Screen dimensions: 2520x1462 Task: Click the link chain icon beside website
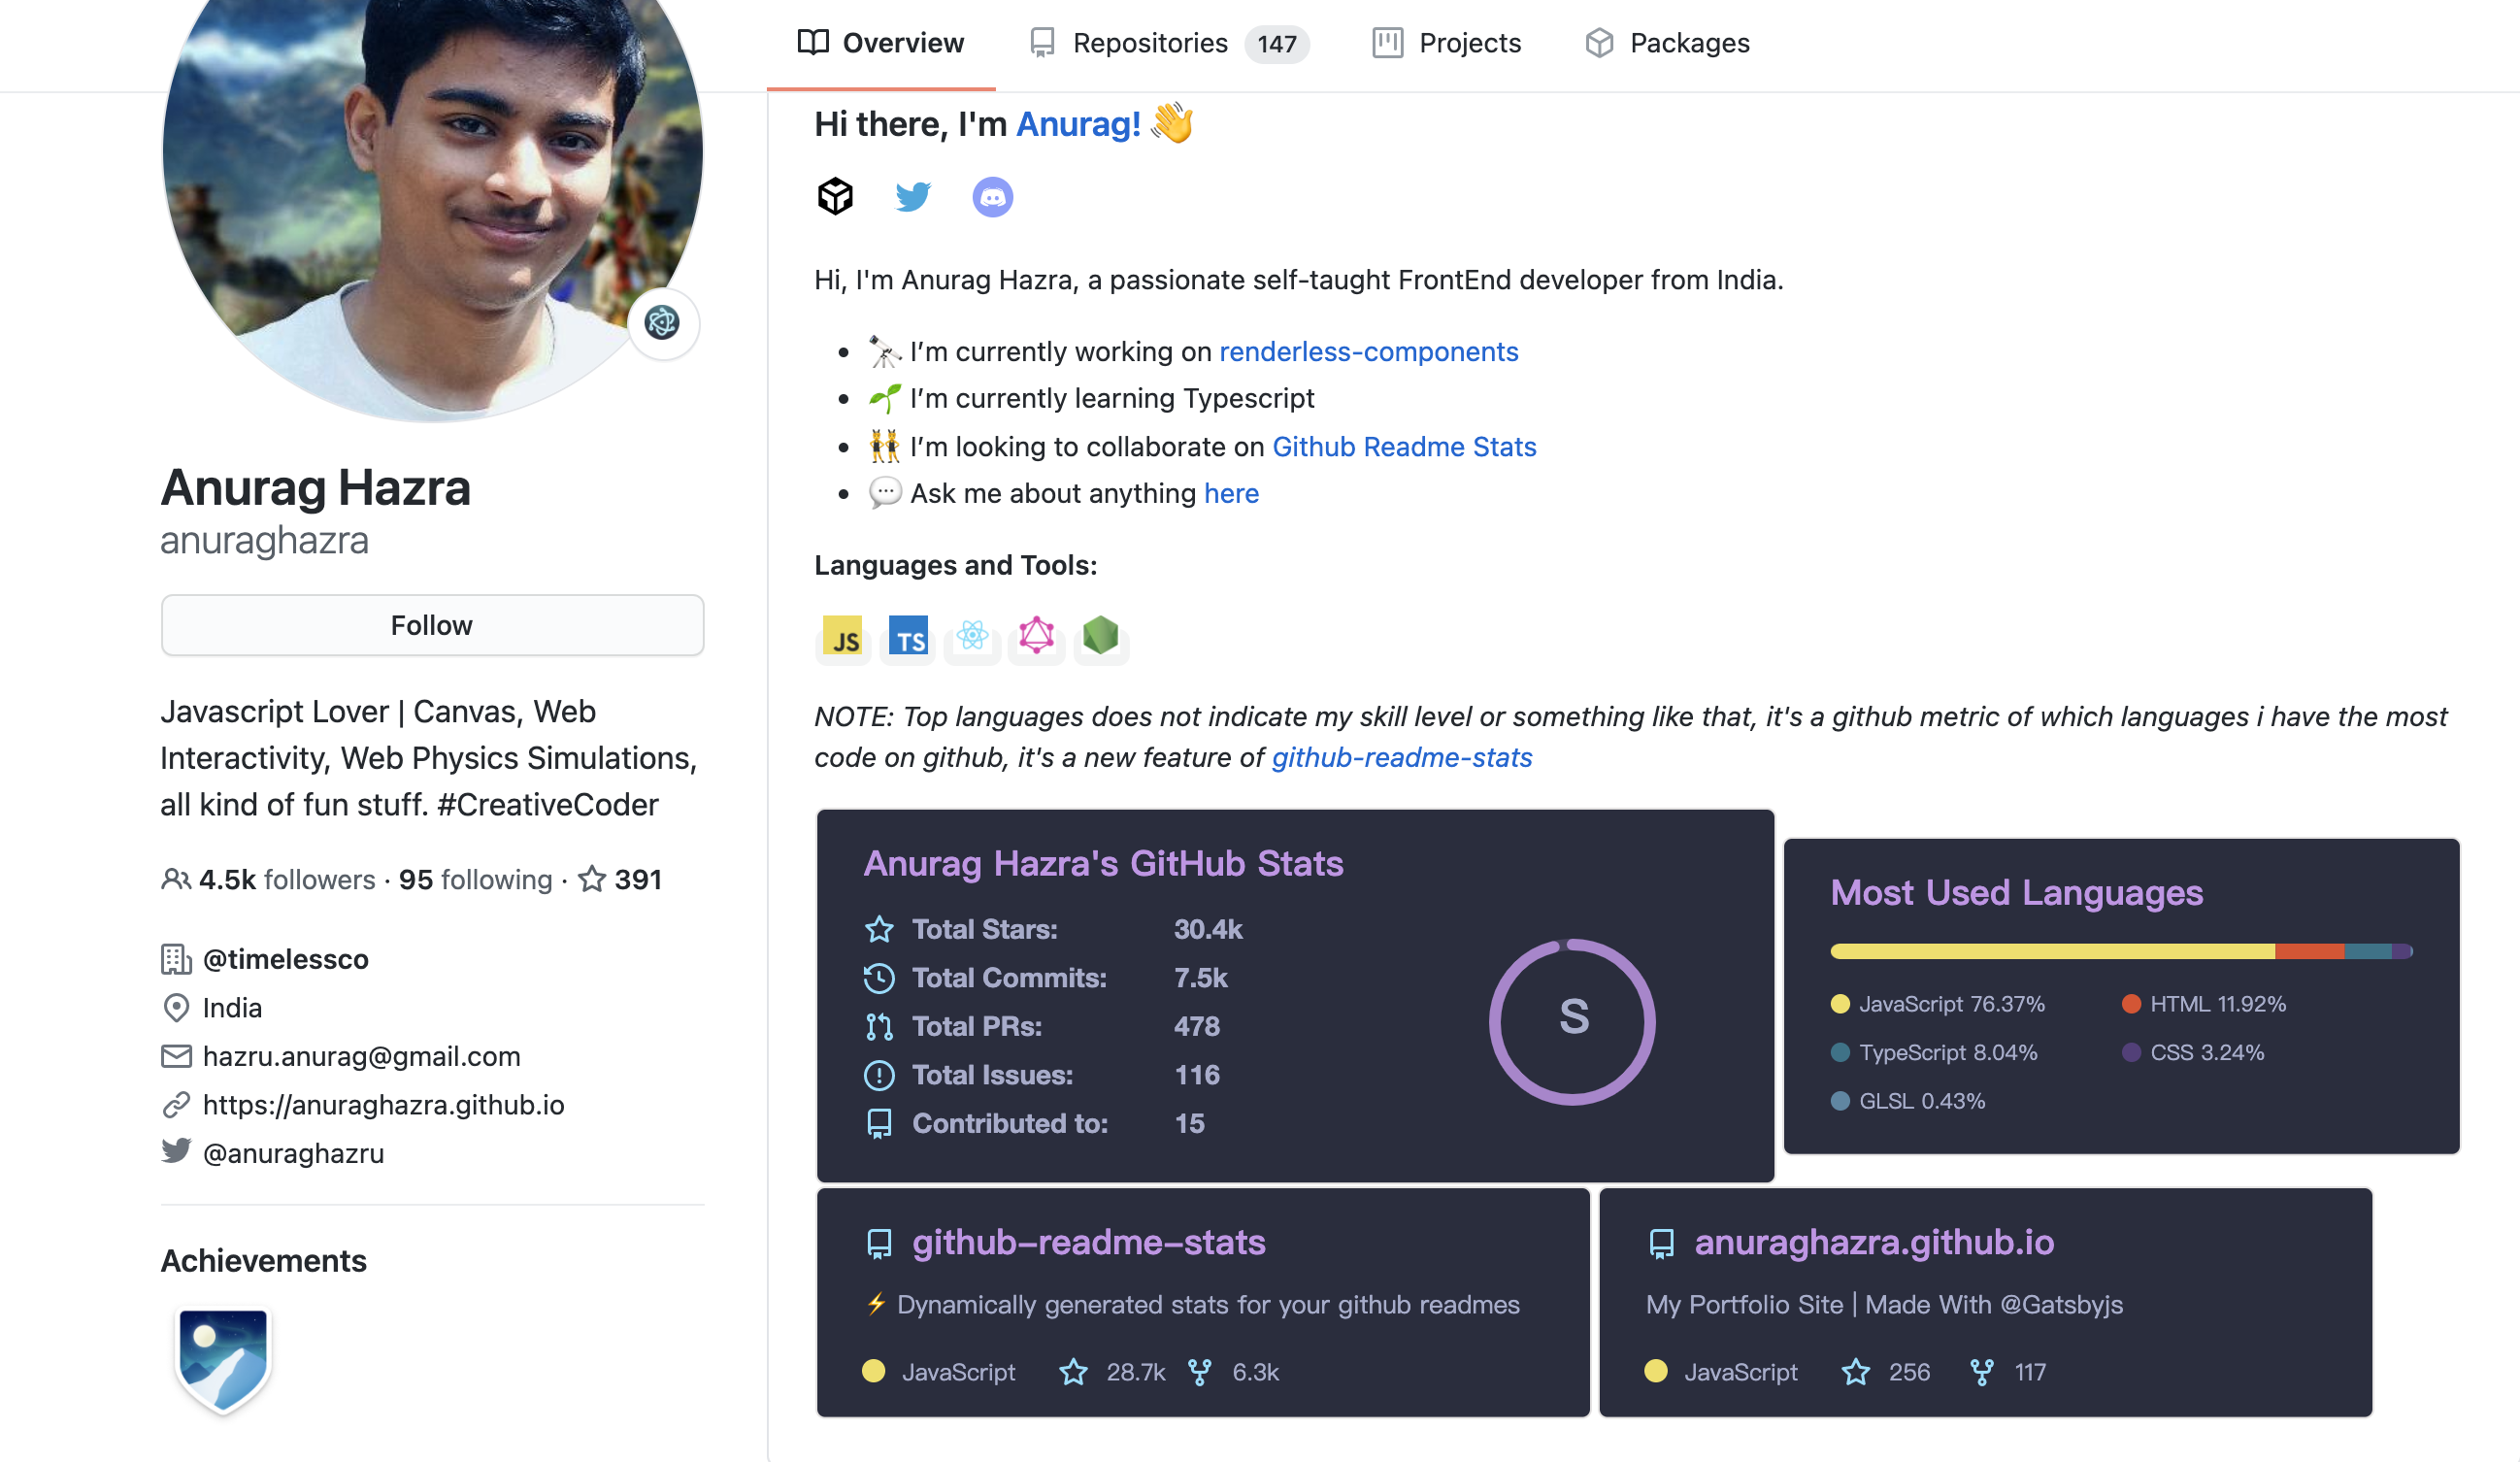click(176, 1105)
